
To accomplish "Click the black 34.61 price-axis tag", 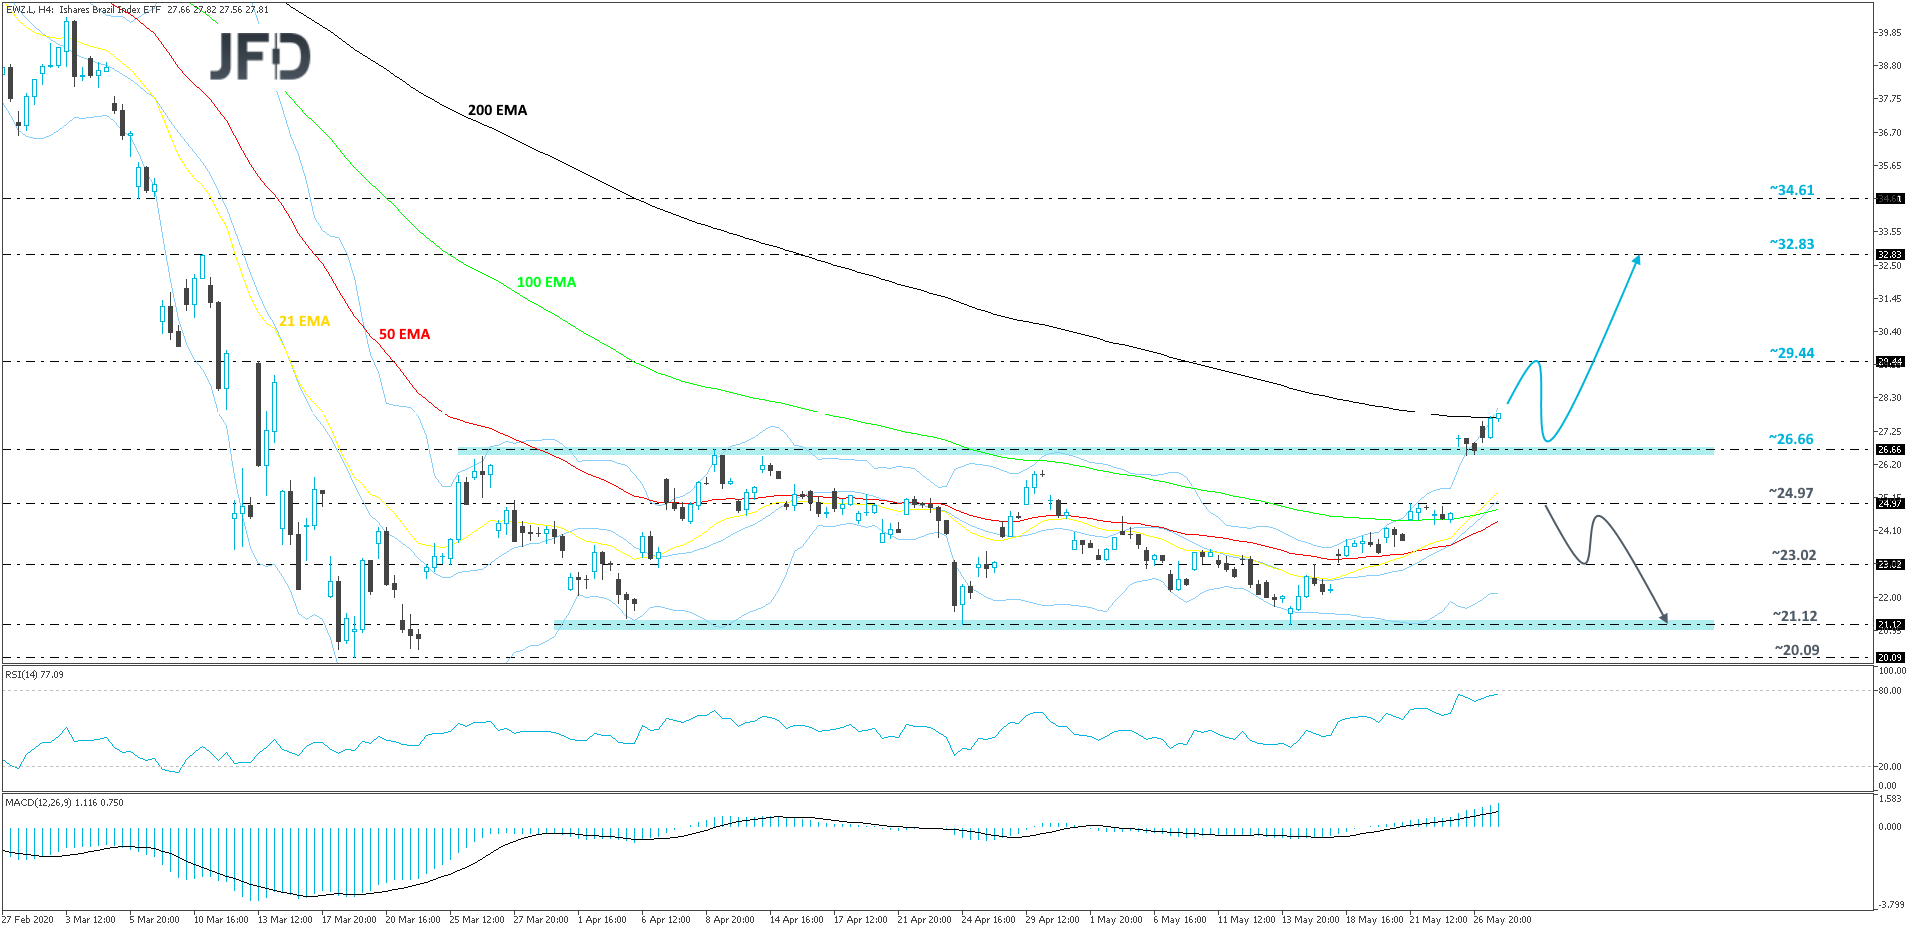I will [x=1889, y=199].
